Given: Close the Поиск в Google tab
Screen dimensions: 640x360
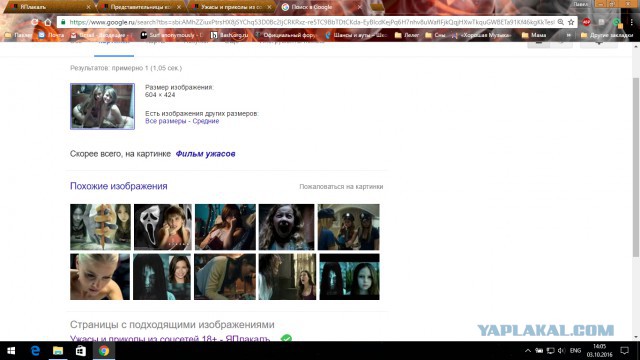Looking at the screenshot, I should (359, 7).
